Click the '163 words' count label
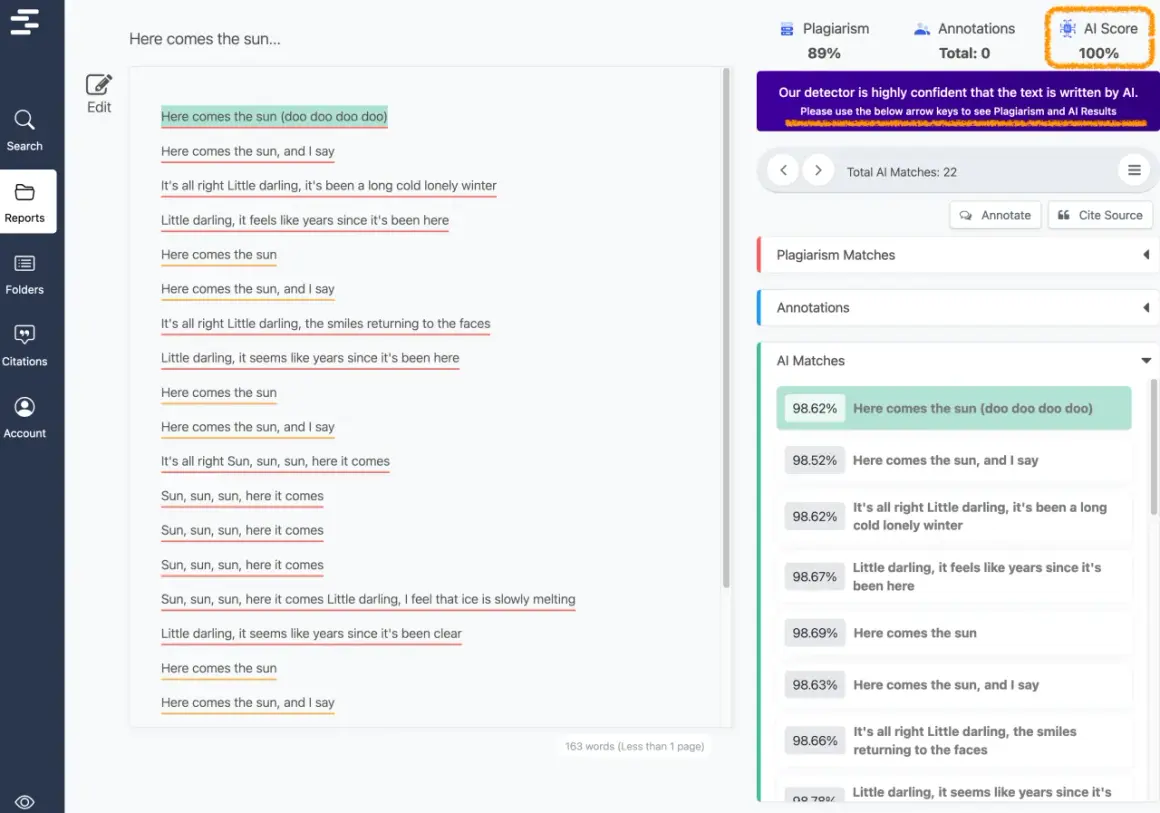The image size is (1160, 813). 634,746
